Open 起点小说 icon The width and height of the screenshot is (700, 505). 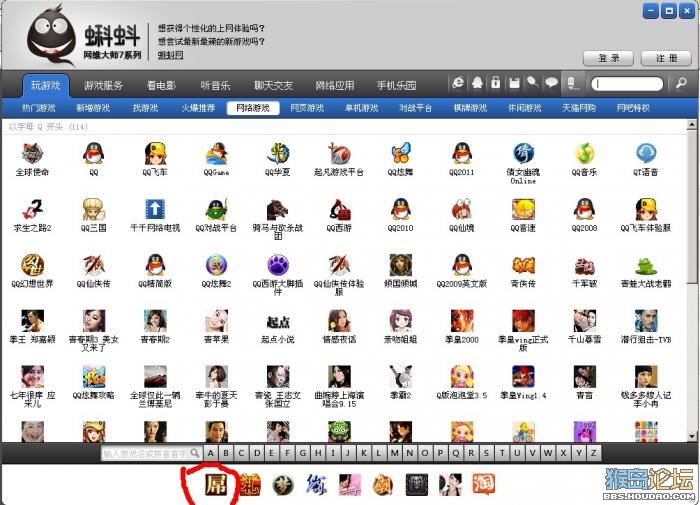[x=278, y=321]
